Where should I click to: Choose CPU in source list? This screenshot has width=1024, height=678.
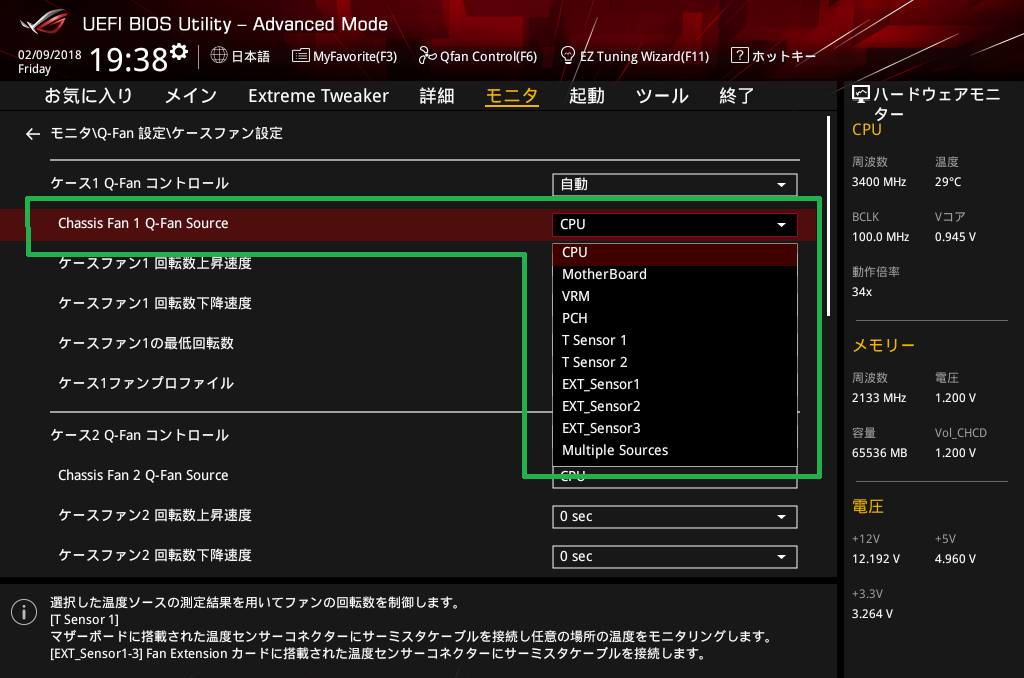click(675, 253)
